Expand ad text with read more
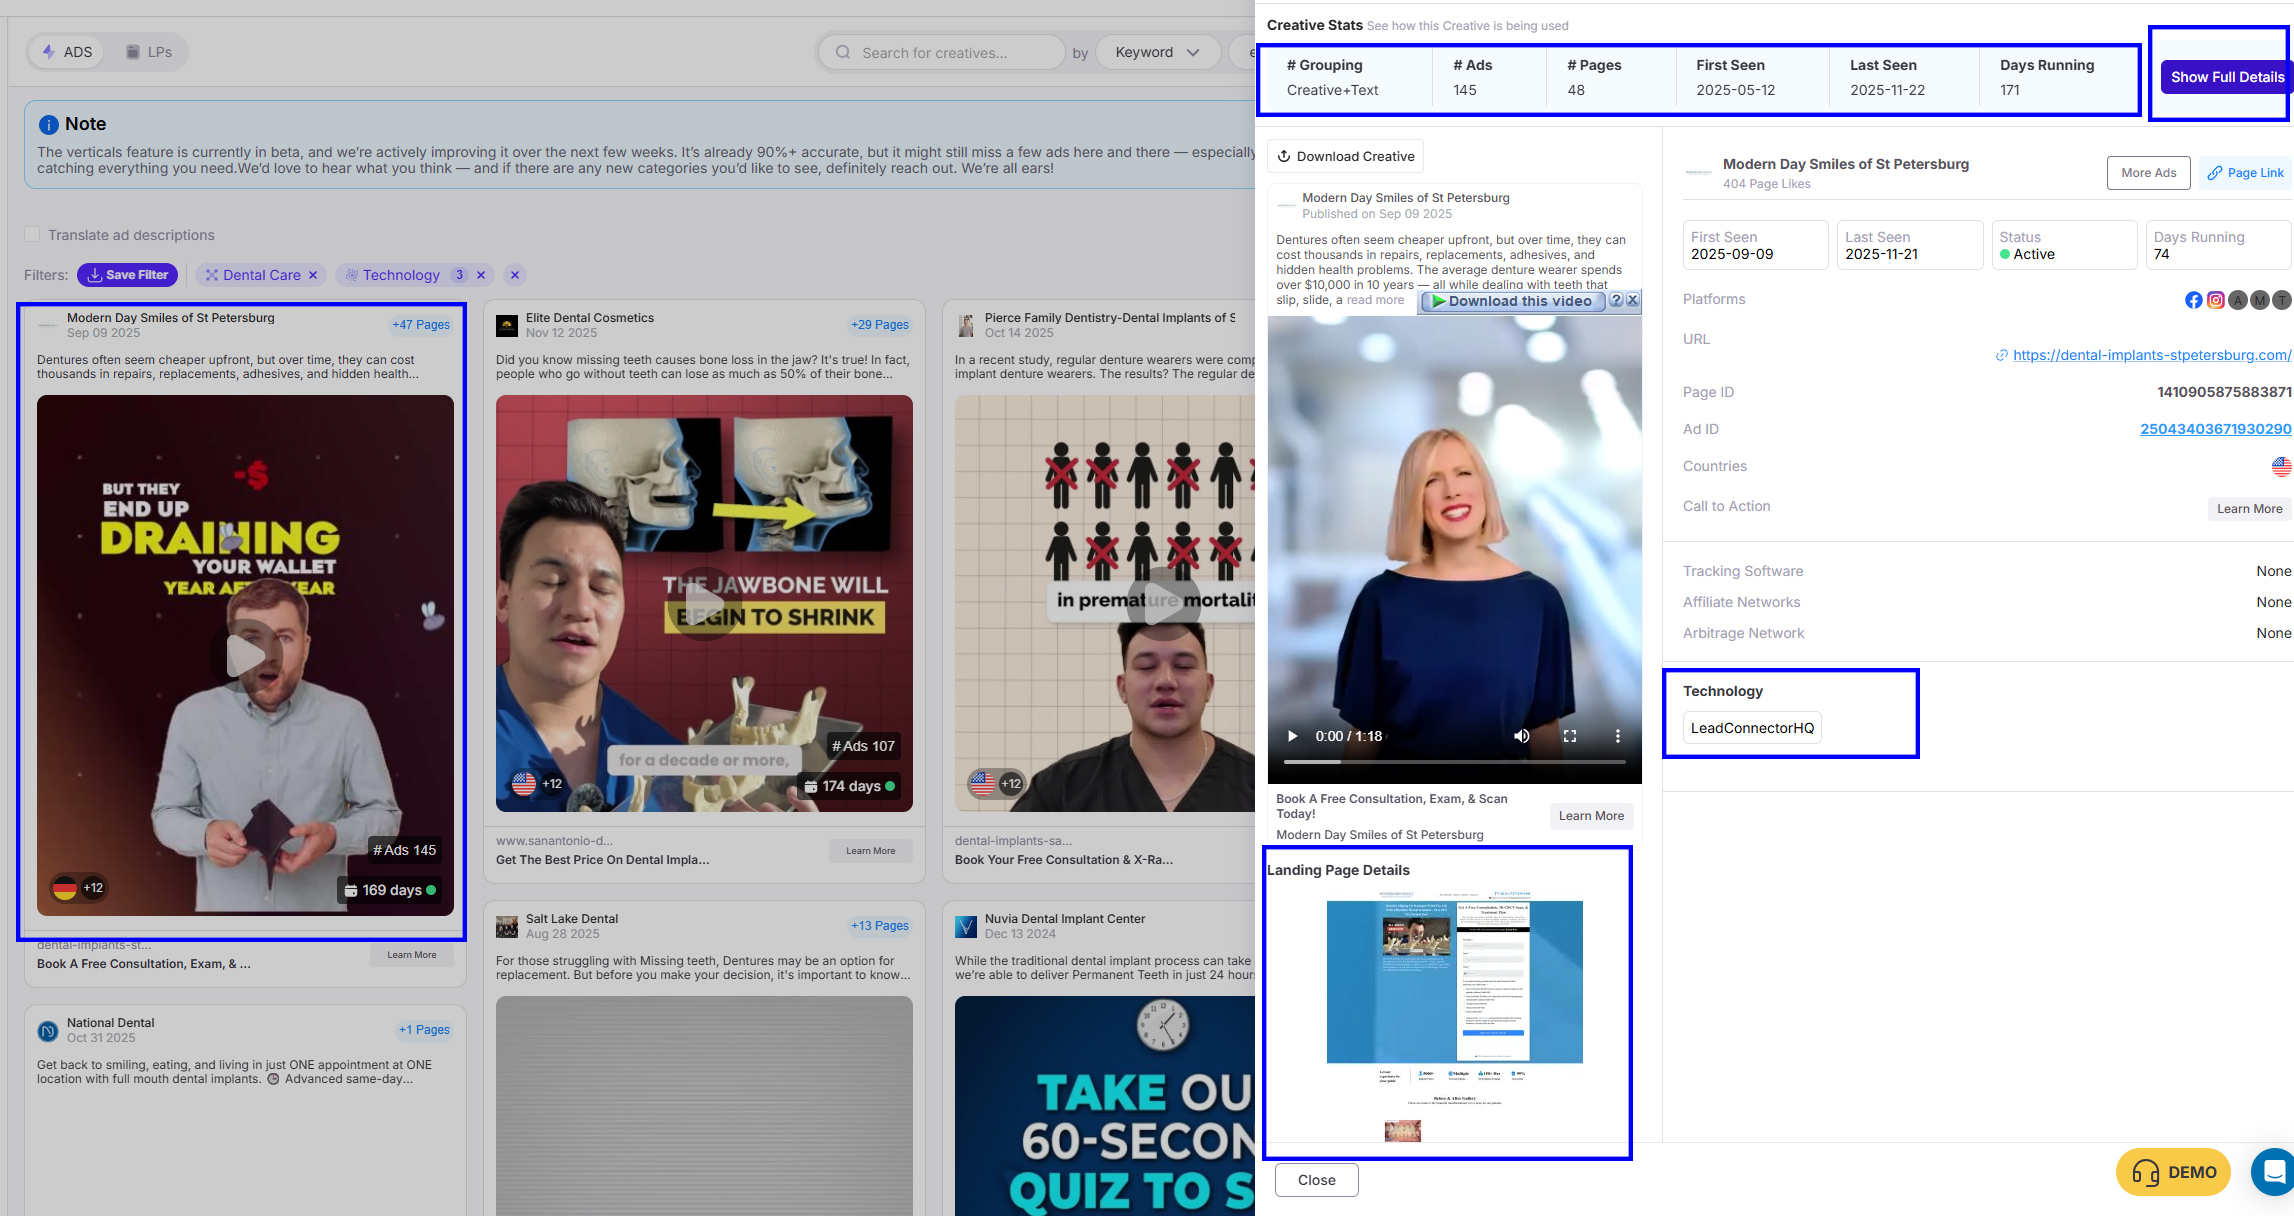Image resolution: width=2294 pixels, height=1216 pixels. tap(1375, 300)
